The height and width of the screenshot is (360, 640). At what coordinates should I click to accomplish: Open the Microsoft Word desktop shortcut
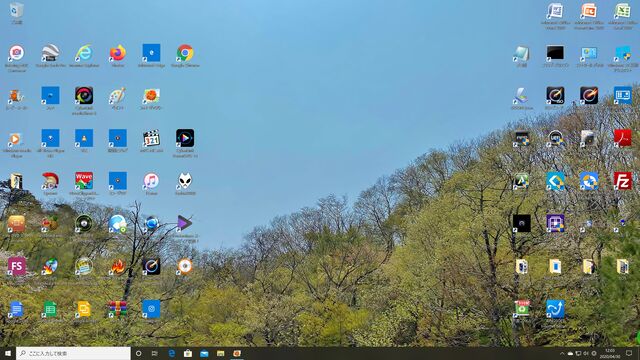click(x=555, y=11)
